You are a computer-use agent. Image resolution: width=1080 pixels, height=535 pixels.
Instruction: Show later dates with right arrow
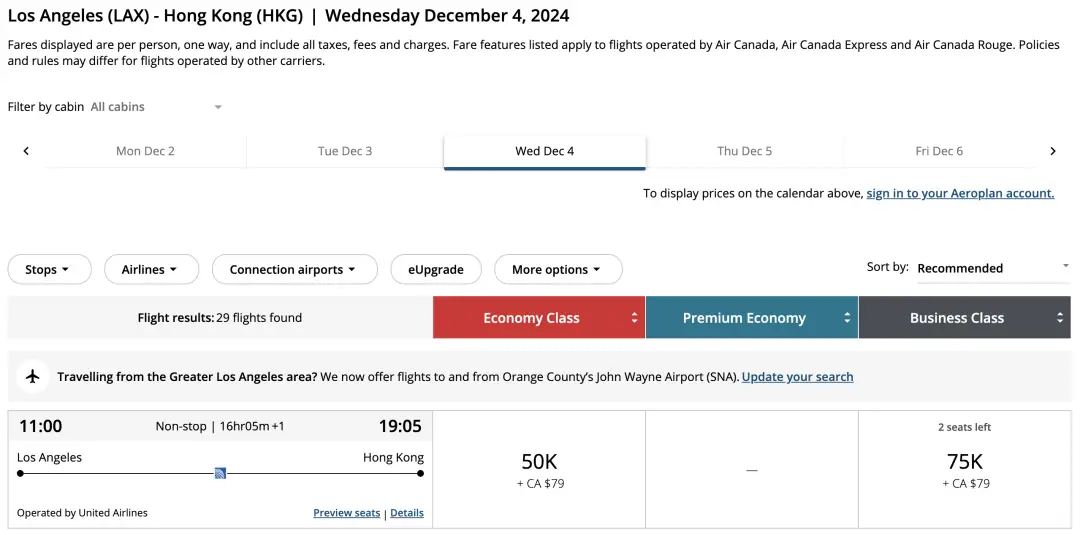1052,151
